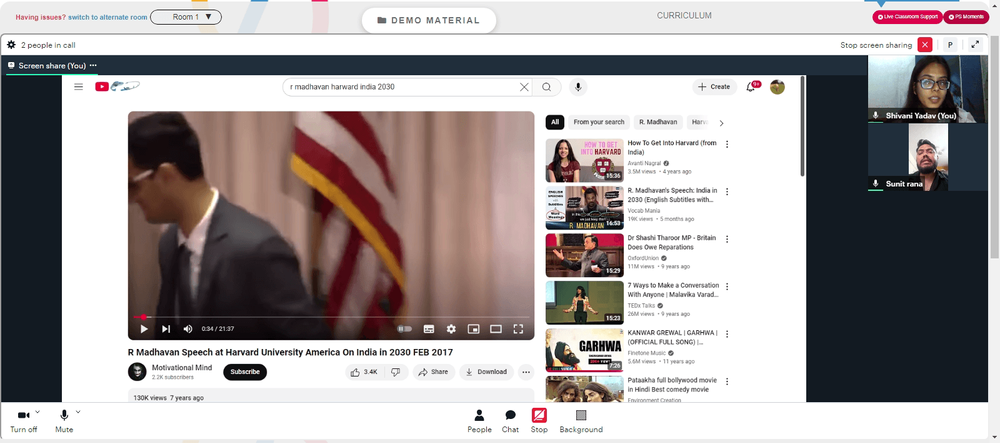Download the video with the Download button
Viewport: 1000px width, 443px height.
pyautogui.click(x=487, y=372)
